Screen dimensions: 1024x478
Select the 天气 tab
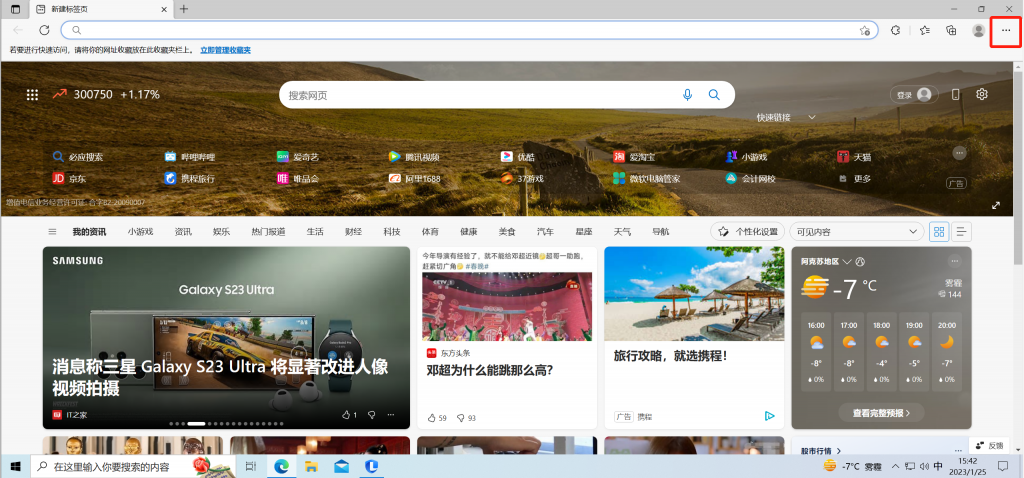pos(622,232)
